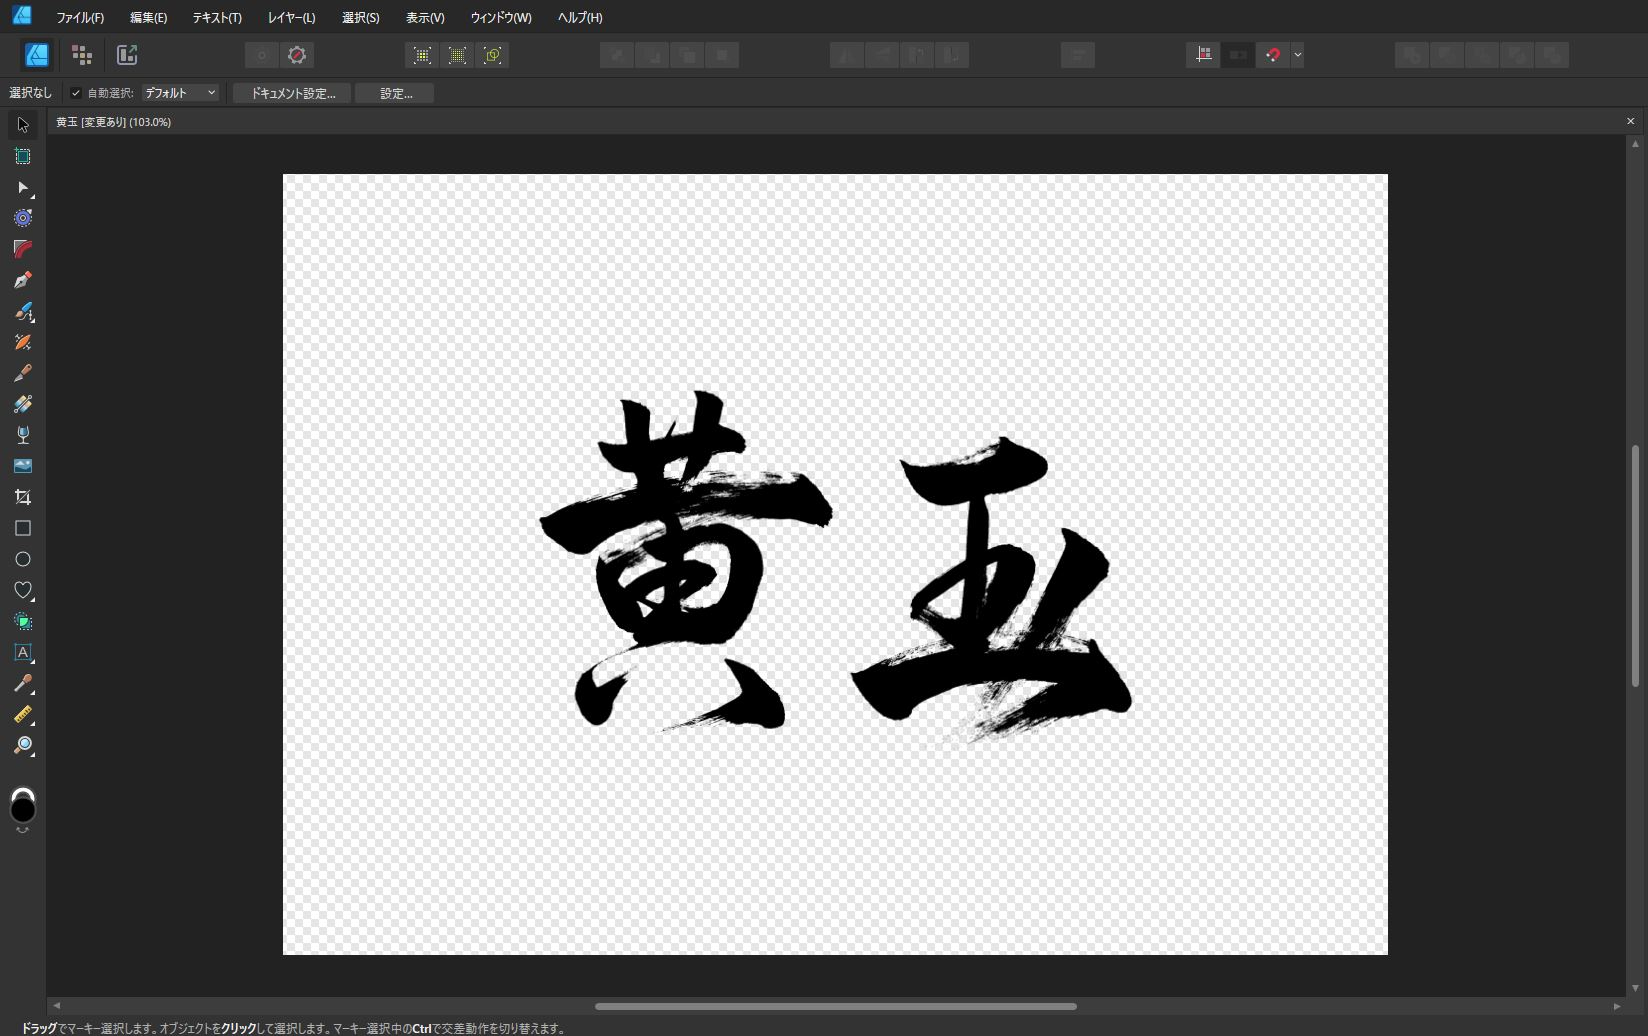
Task: Toggle the sync defaults gear icon
Action: (297, 55)
